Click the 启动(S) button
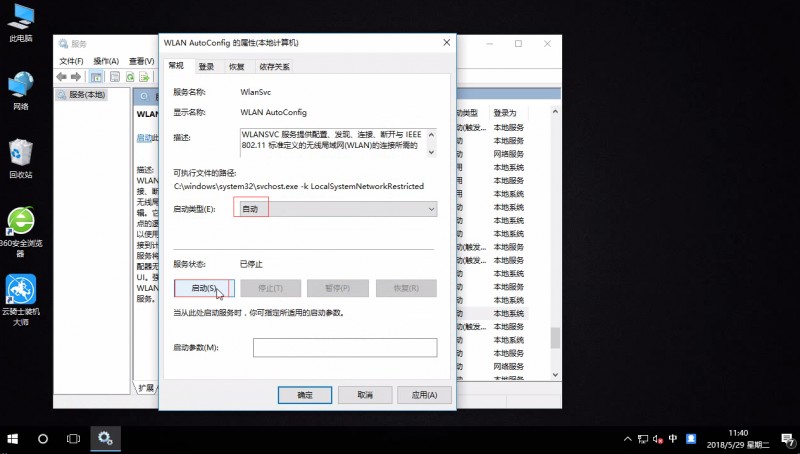The image size is (800, 454). [x=204, y=288]
